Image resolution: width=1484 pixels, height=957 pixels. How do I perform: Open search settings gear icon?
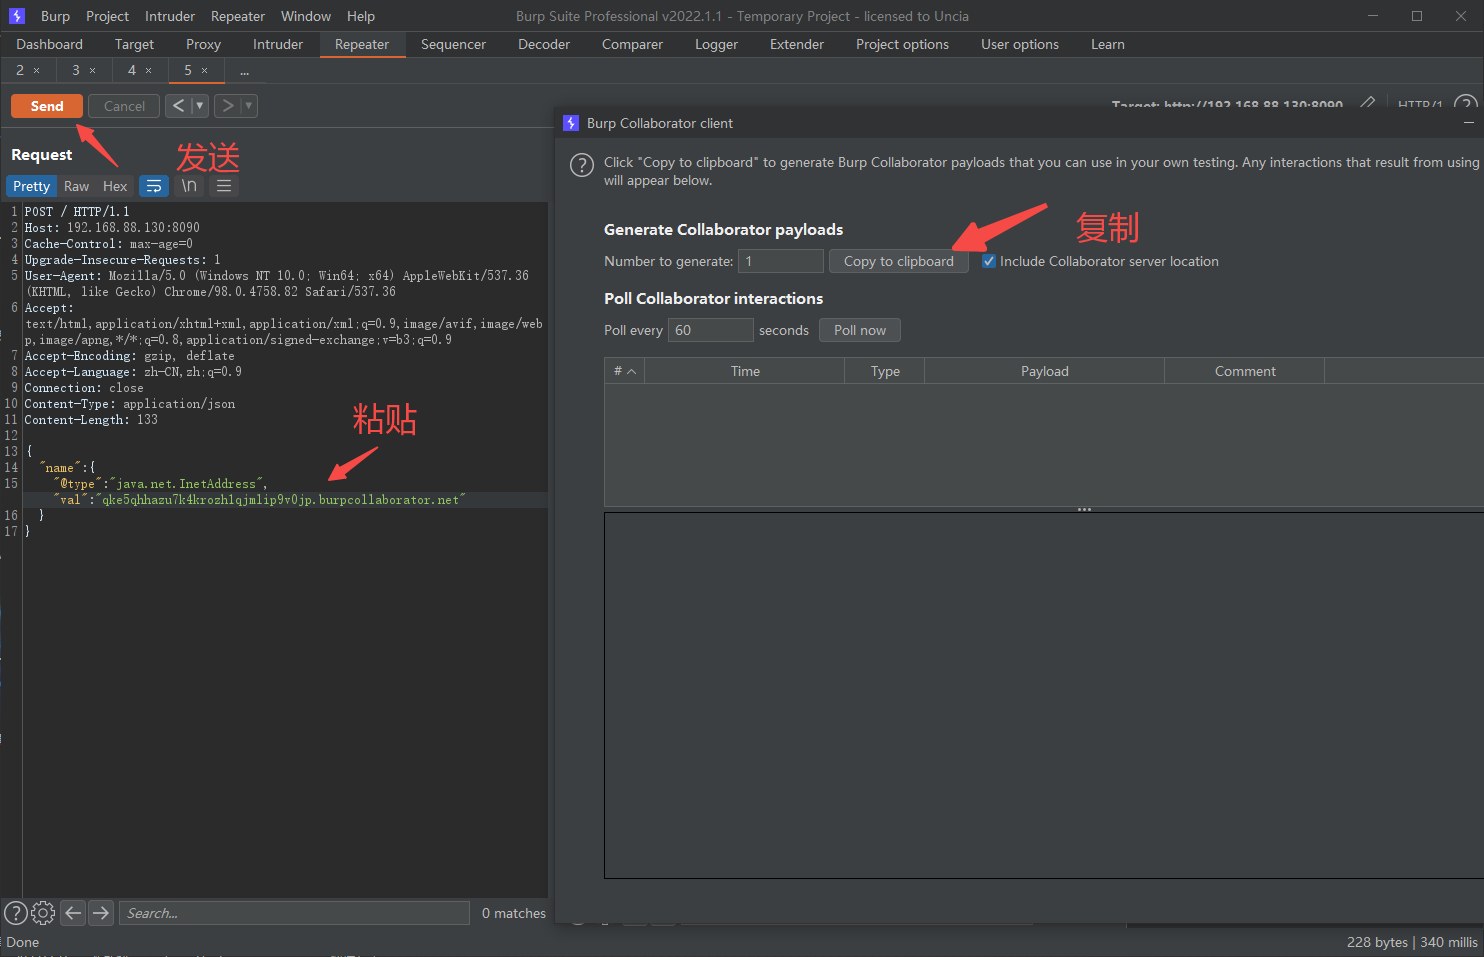click(x=43, y=913)
